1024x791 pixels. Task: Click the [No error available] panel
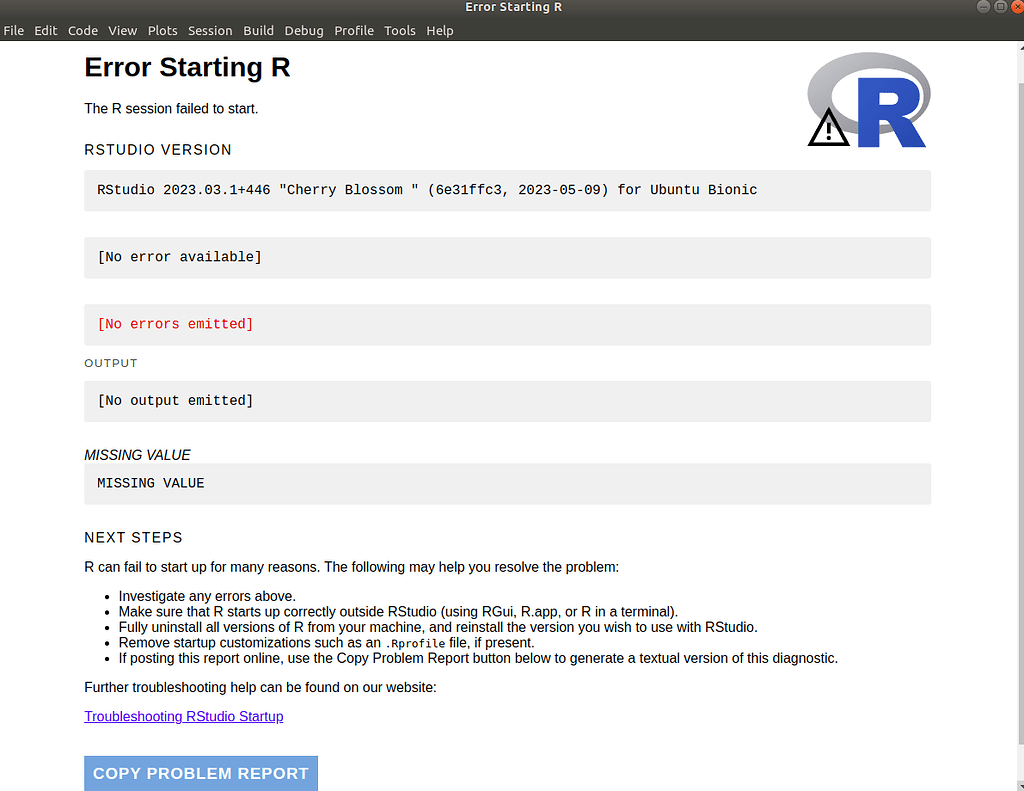(x=507, y=257)
